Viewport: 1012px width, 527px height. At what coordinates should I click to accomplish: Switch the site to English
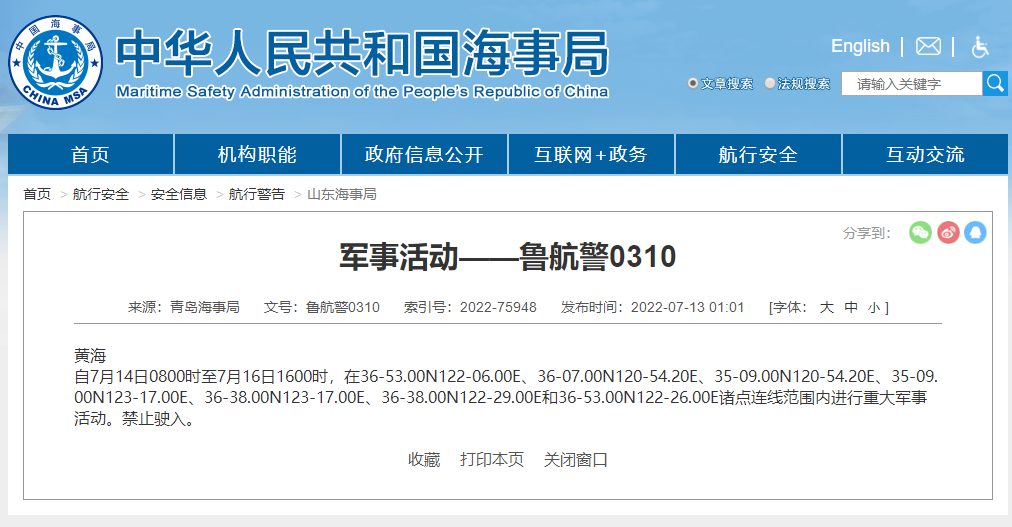tap(860, 46)
